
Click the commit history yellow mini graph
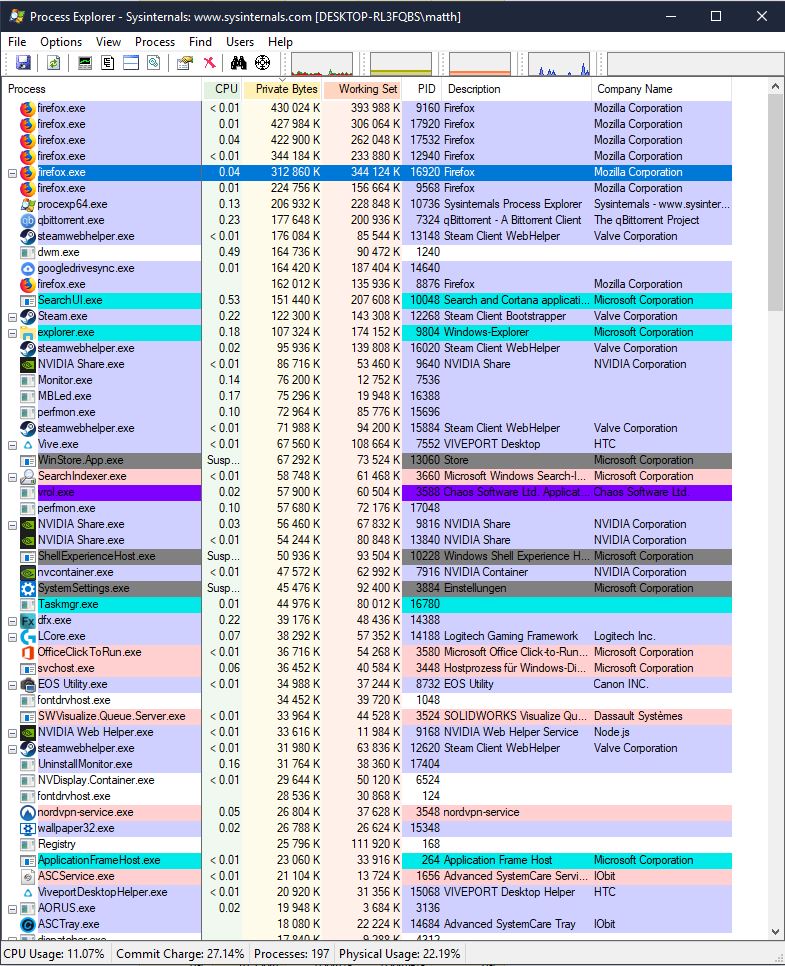click(401, 64)
